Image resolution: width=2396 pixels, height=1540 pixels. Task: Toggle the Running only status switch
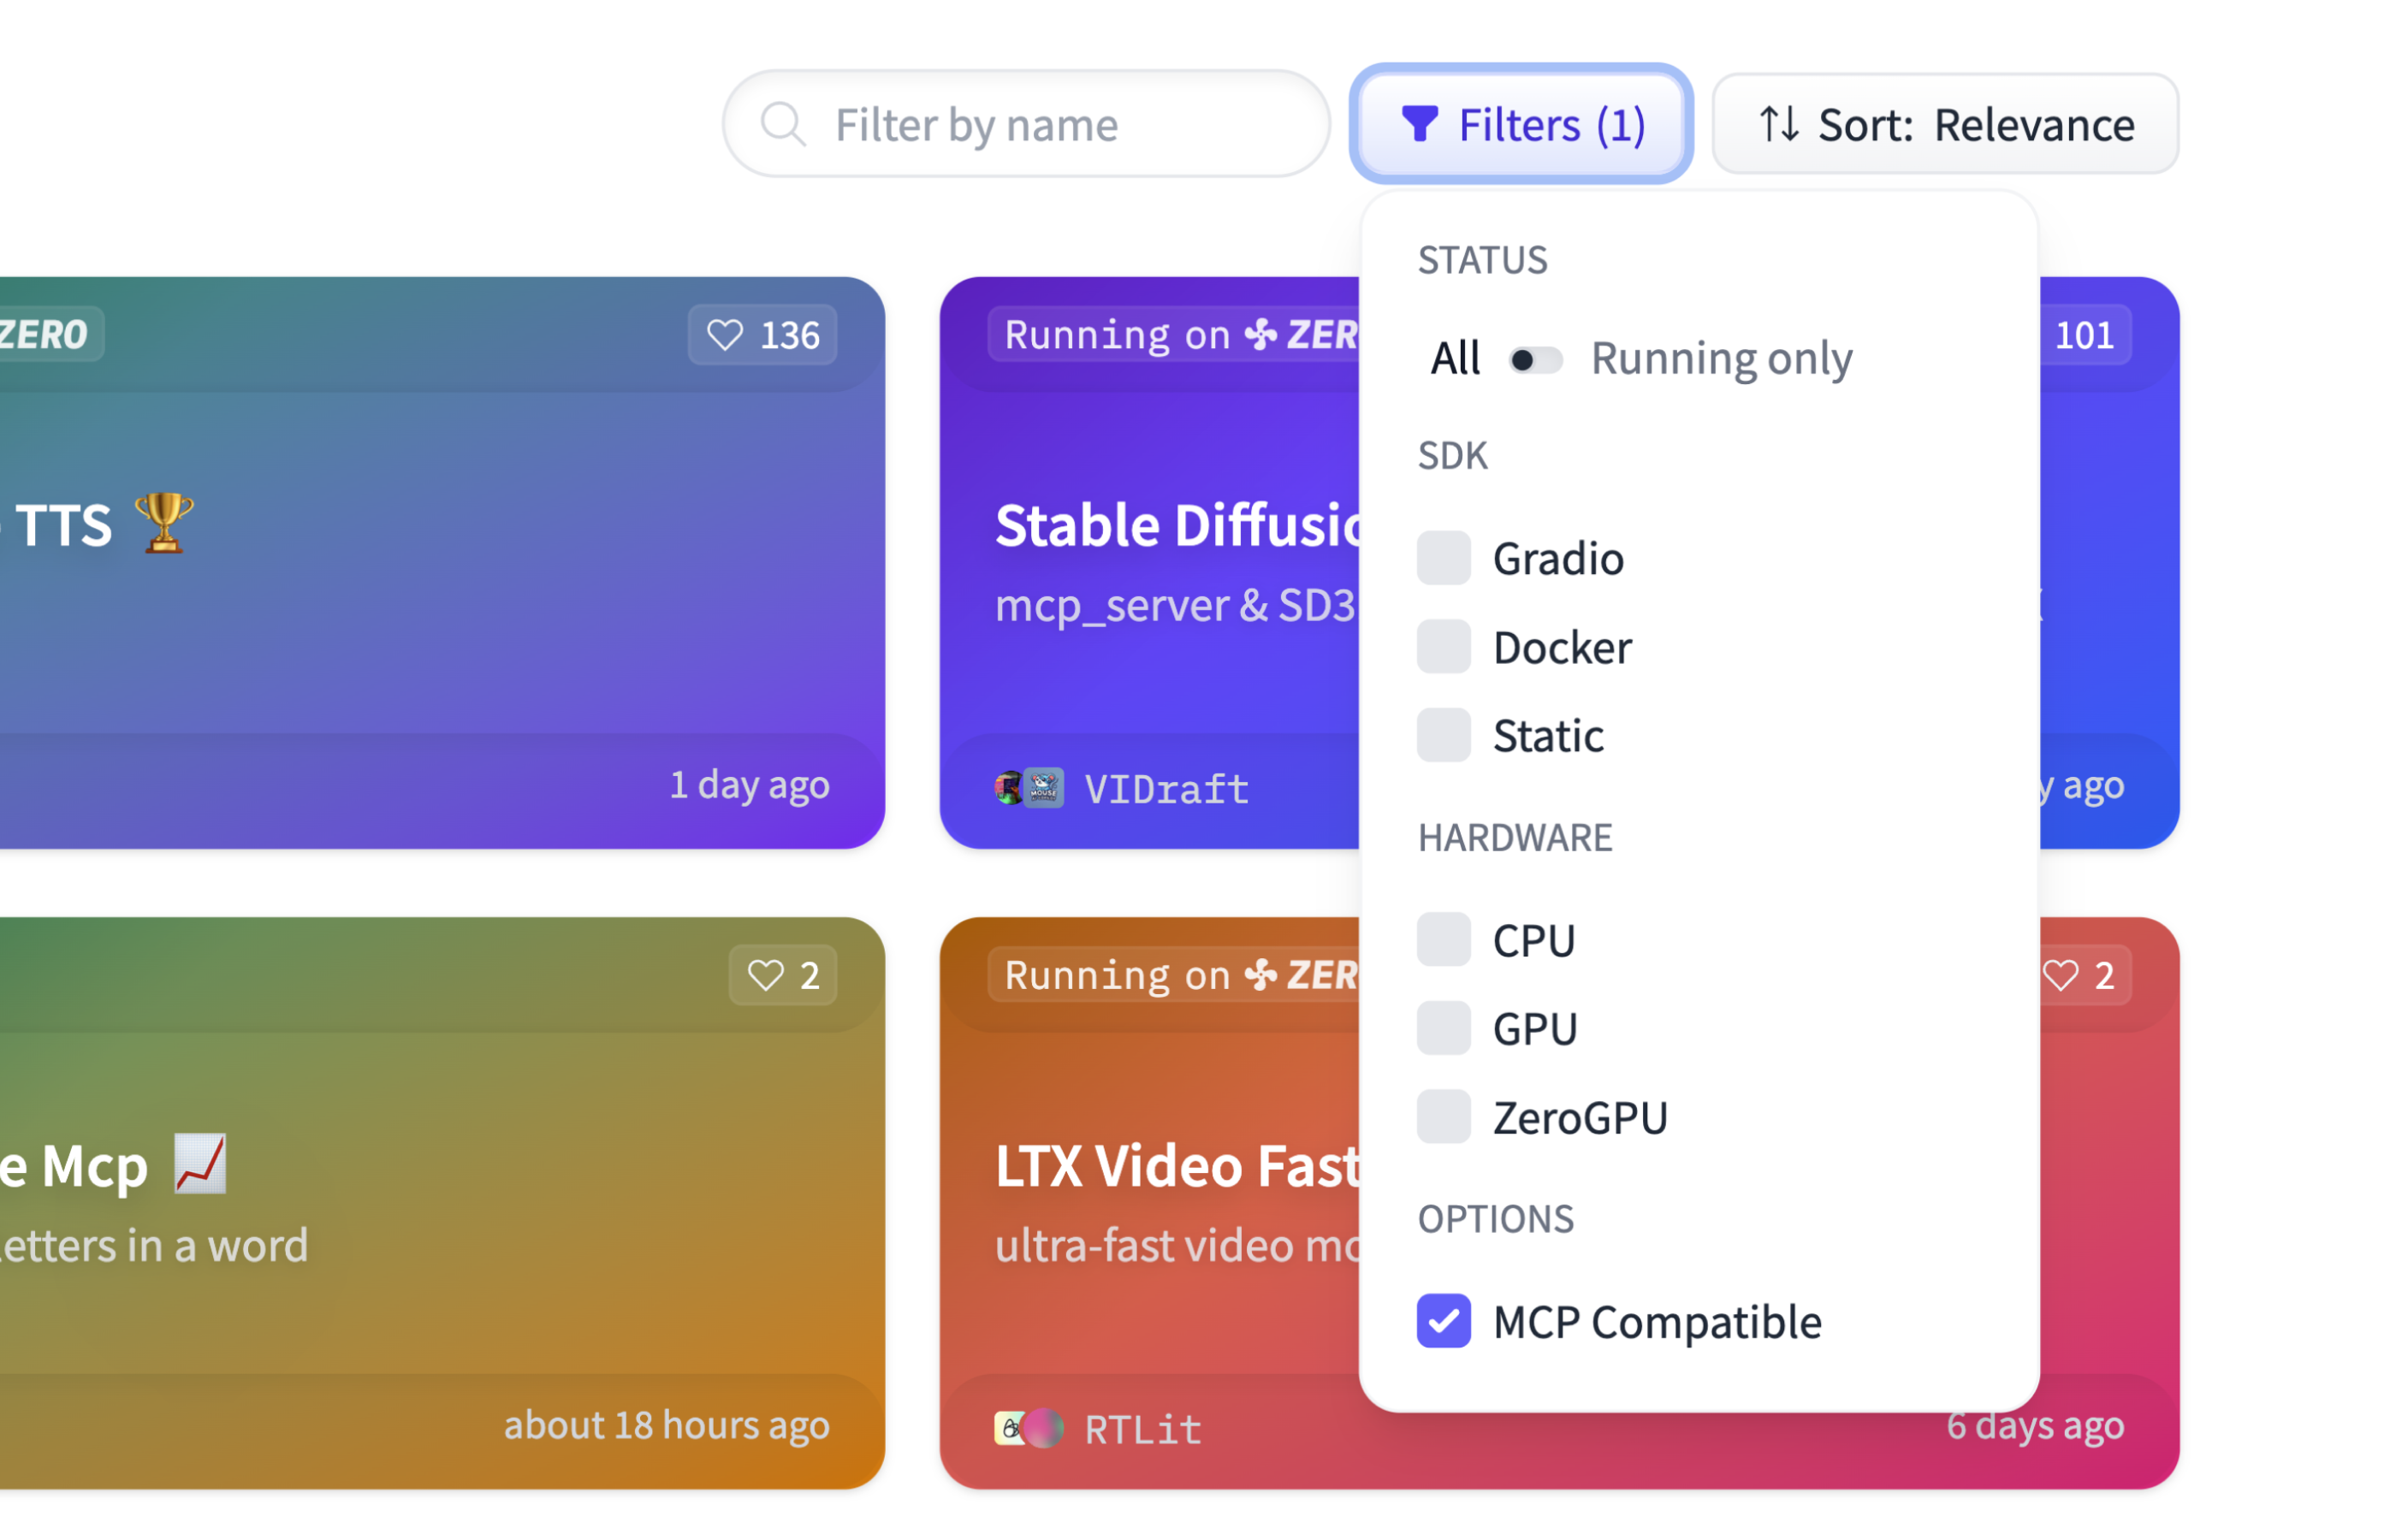click(1535, 360)
